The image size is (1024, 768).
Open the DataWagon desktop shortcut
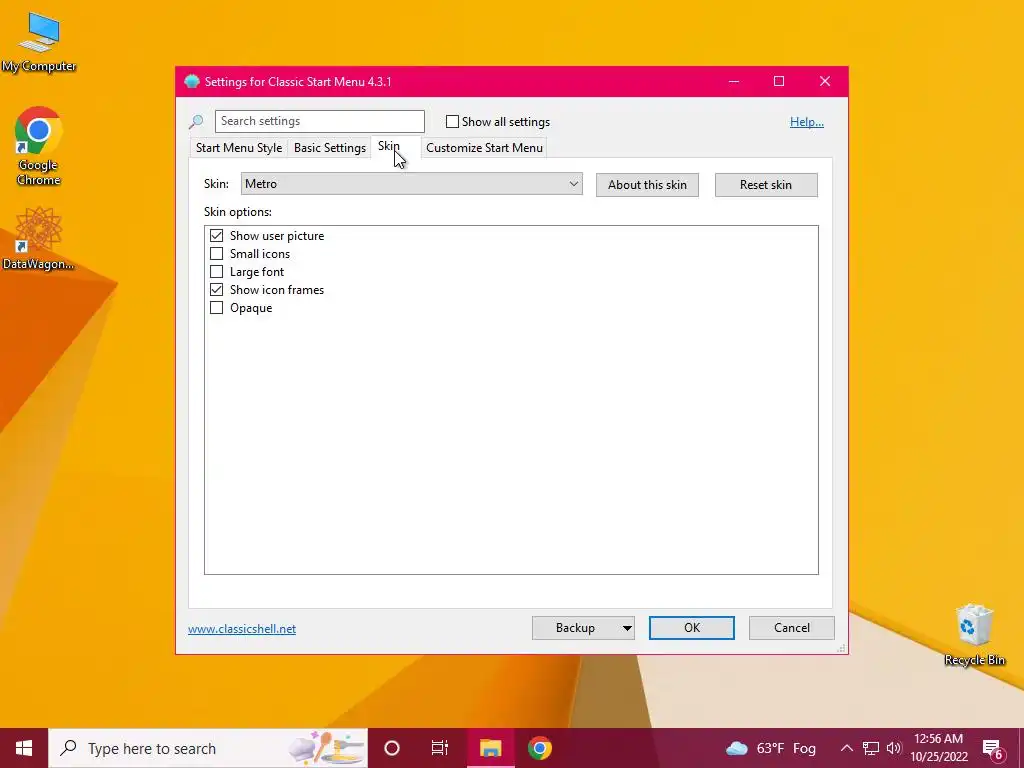tap(38, 238)
